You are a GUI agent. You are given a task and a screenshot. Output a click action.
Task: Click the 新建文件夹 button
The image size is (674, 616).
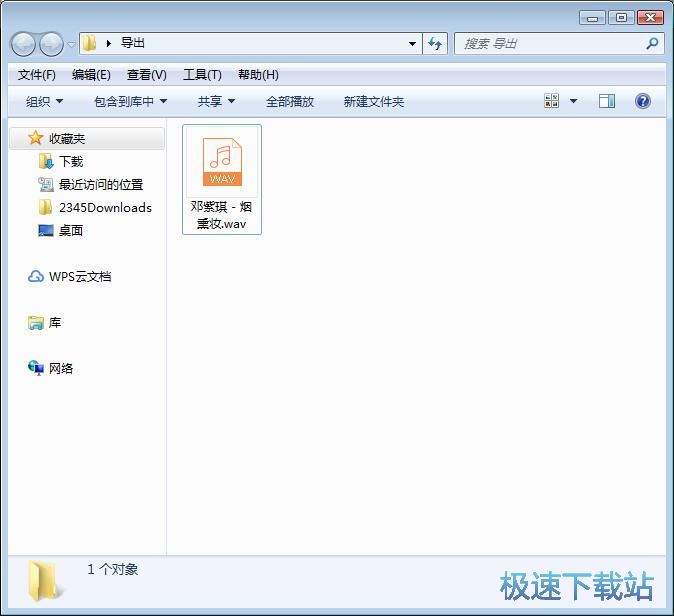[x=374, y=102]
